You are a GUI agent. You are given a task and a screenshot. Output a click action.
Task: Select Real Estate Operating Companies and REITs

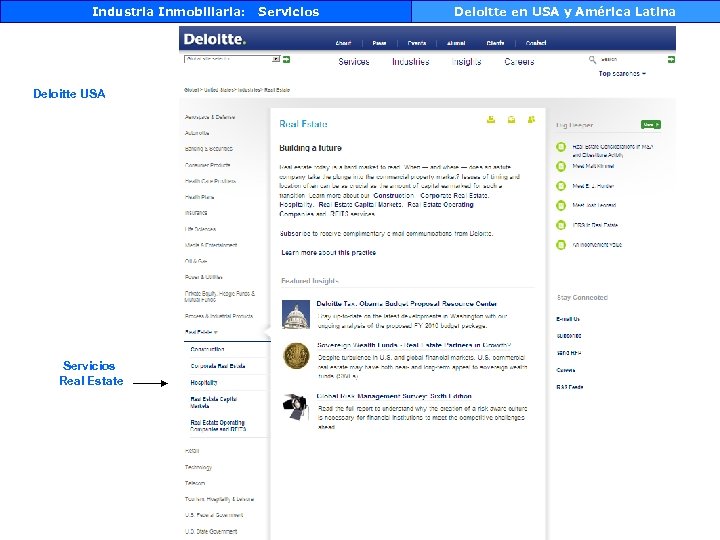pyautogui.click(x=218, y=426)
